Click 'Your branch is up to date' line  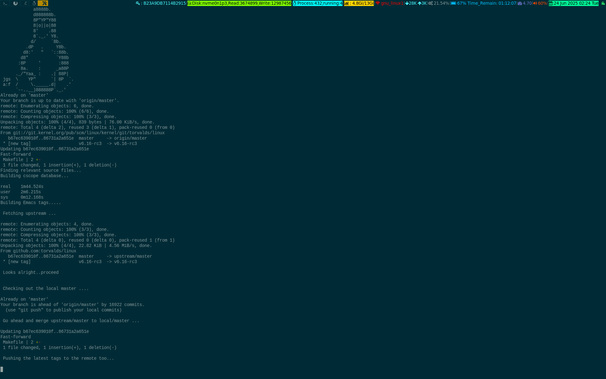click(60, 101)
